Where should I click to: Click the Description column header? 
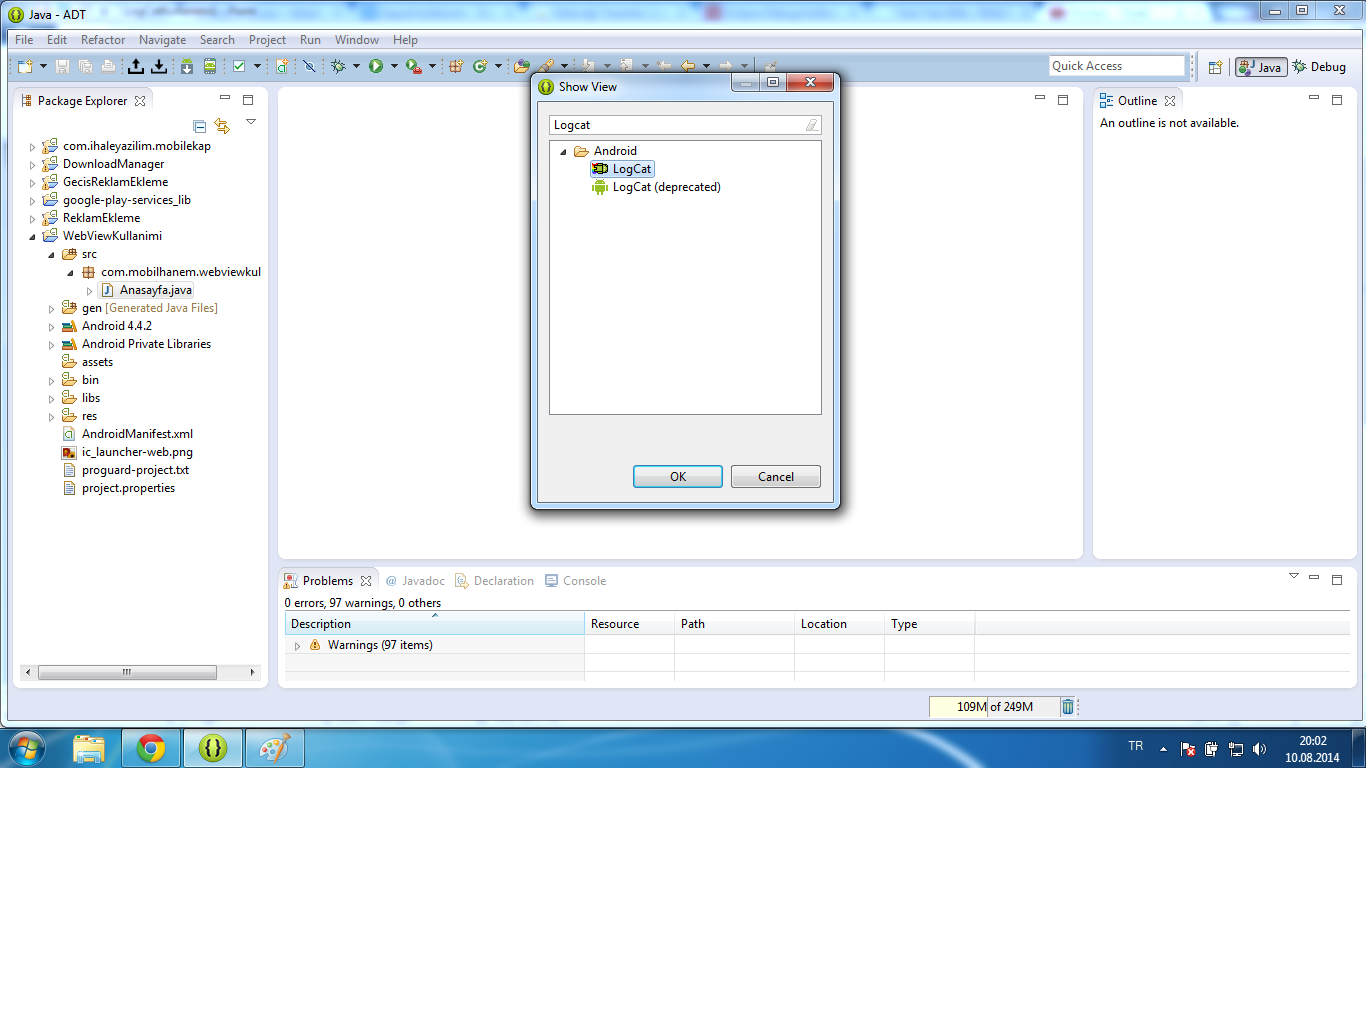[434, 624]
